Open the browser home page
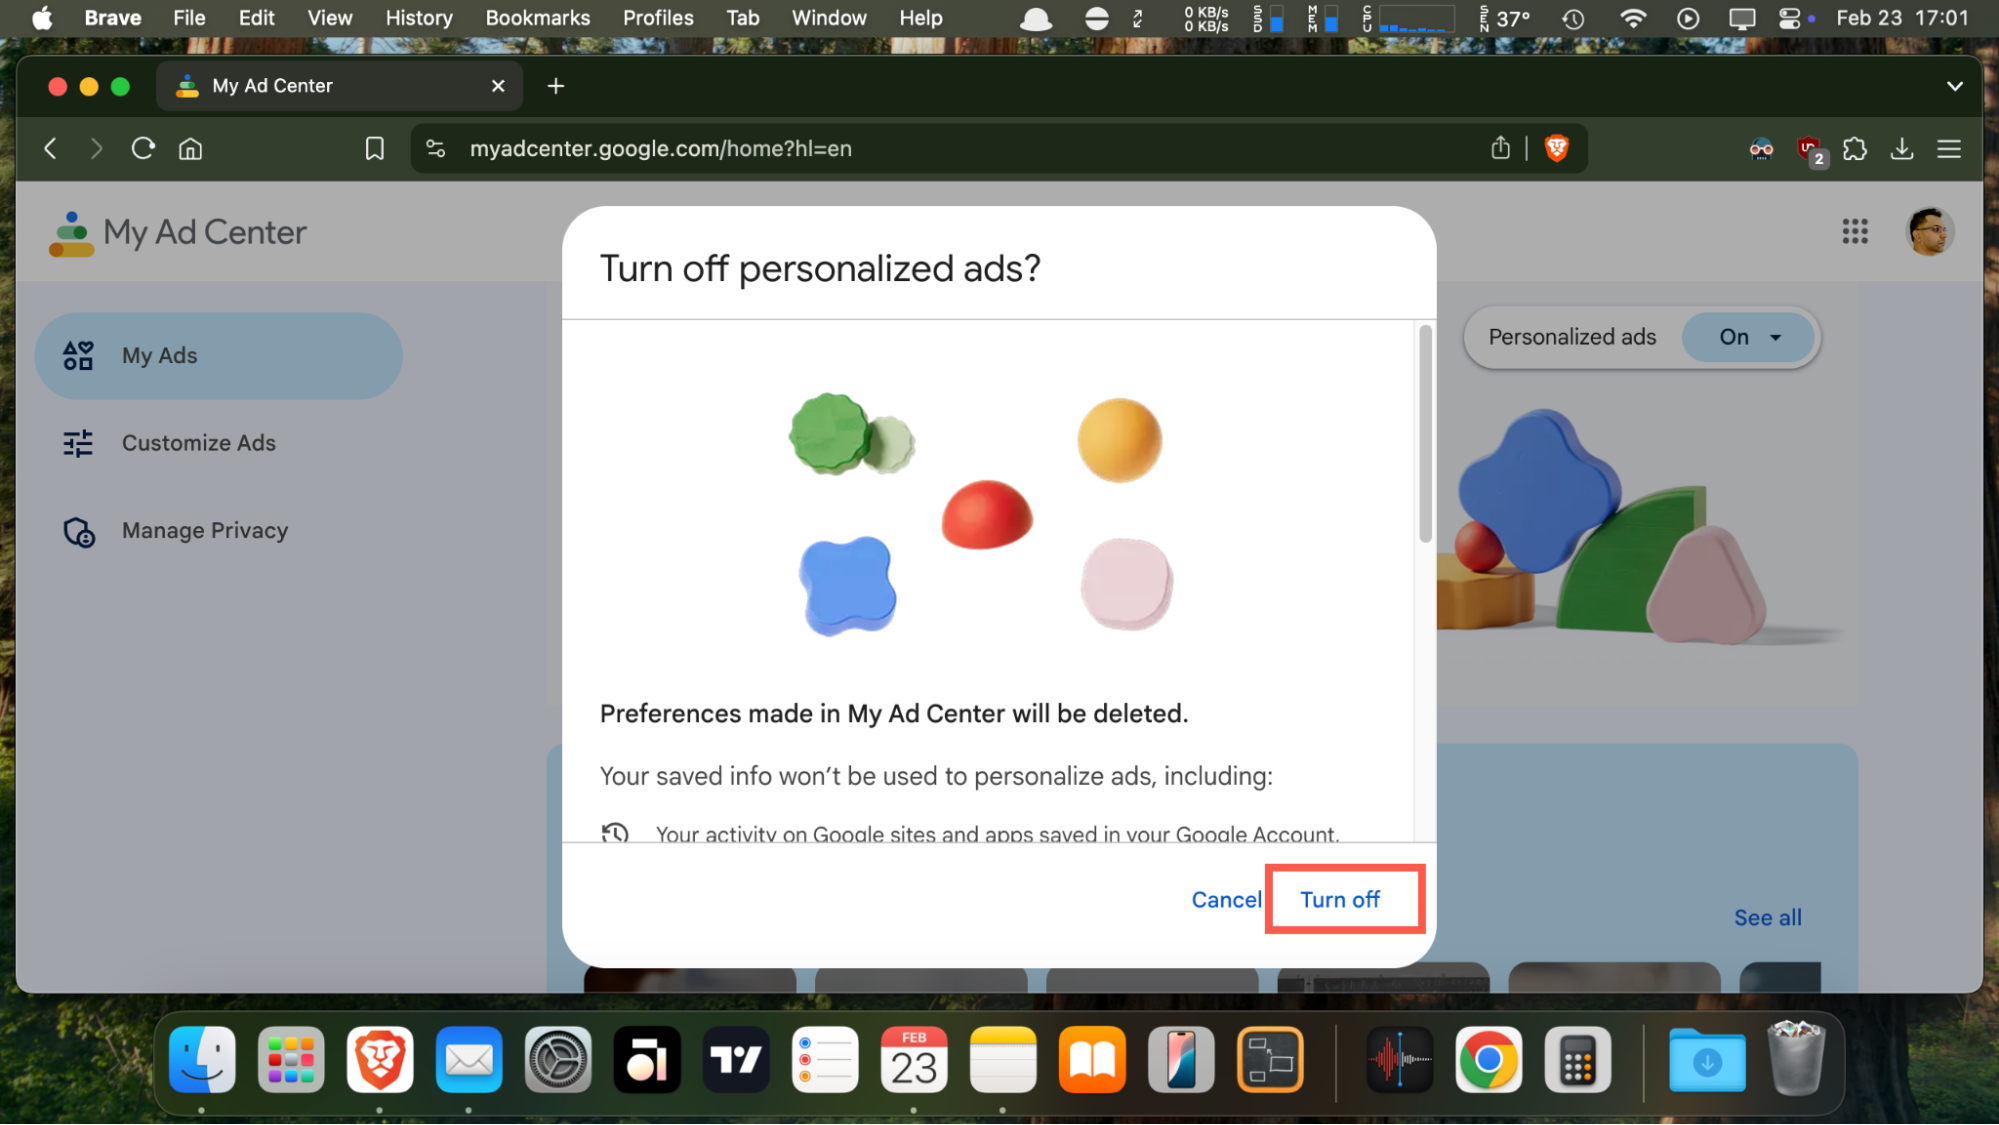 190,149
